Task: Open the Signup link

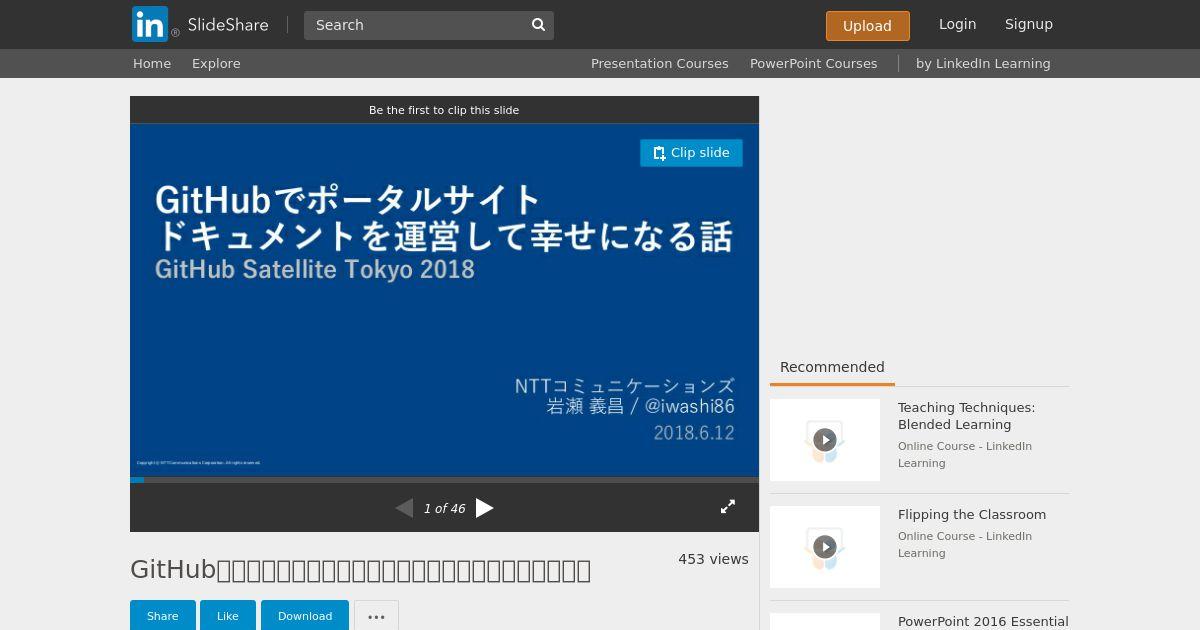Action: 1028,24
